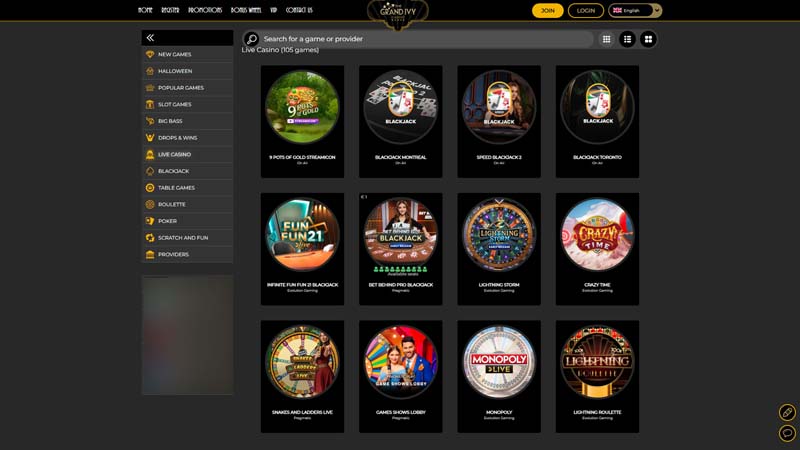The image size is (800, 450).
Task: Open Speed Blackjack 2 game thumbnail
Action: pos(499,107)
